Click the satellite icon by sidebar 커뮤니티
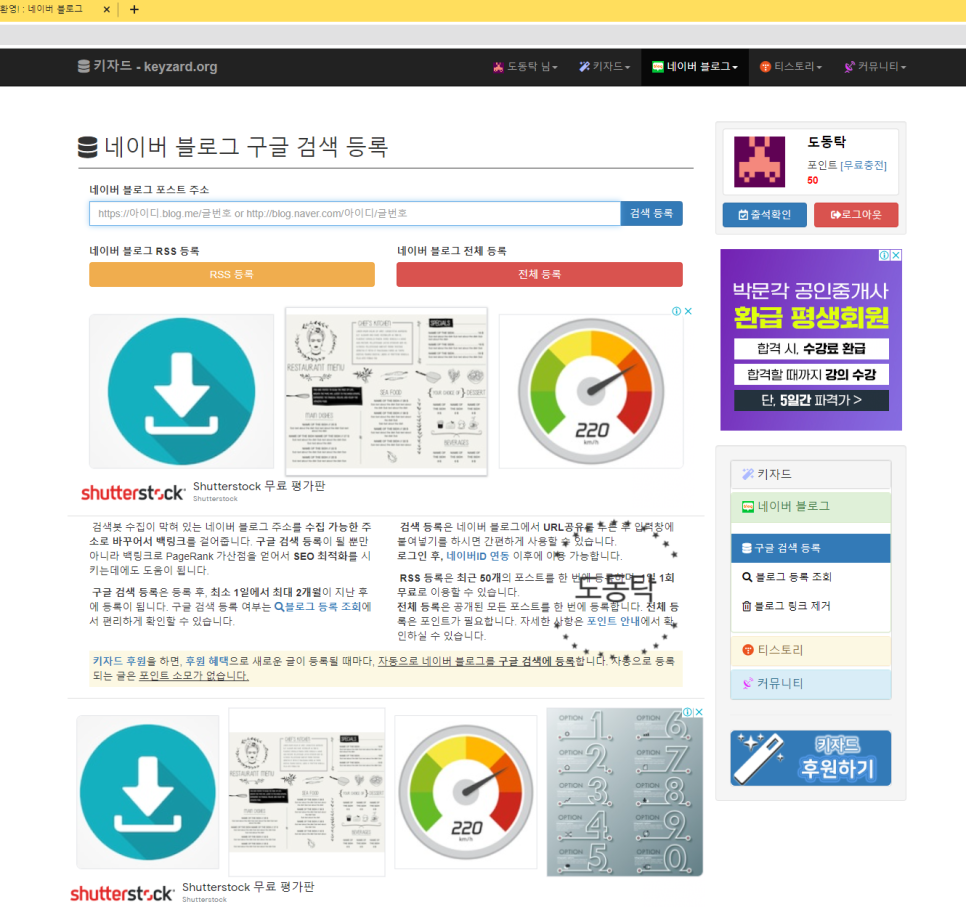The height and width of the screenshot is (907, 966). click(x=748, y=683)
